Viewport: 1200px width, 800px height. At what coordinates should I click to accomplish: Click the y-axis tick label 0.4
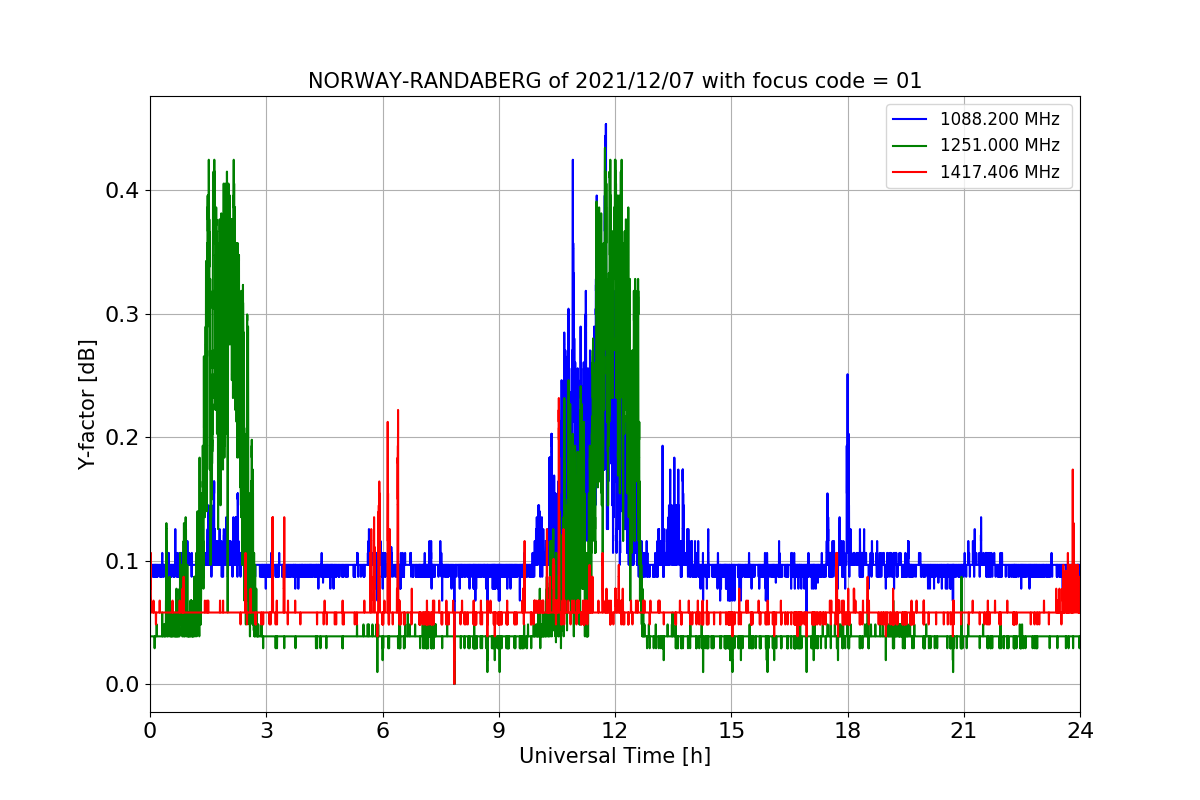tap(123, 191)
